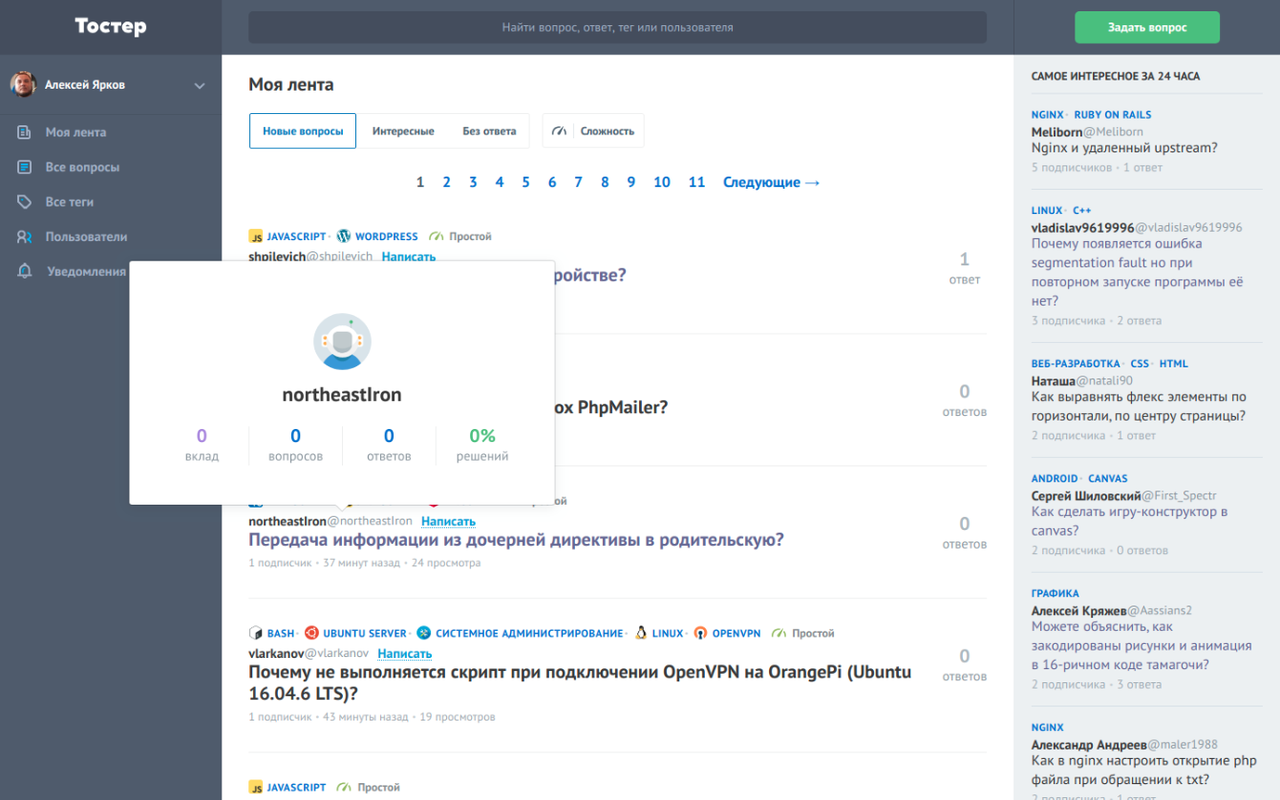Click Написать next to shpilevich

409,257
